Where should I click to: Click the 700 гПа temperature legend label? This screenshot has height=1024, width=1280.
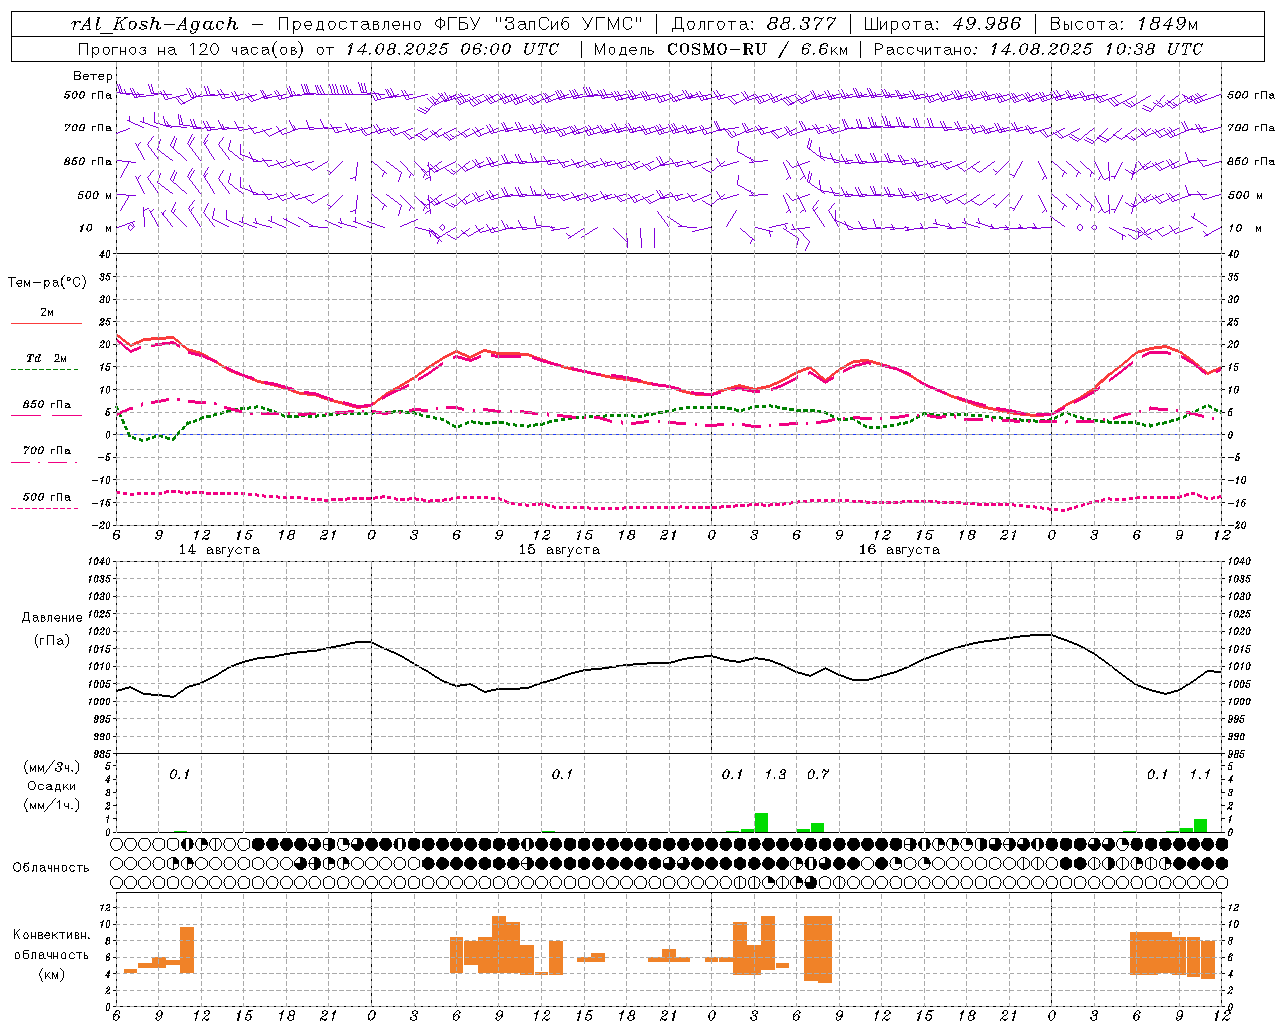pos(46,451)
